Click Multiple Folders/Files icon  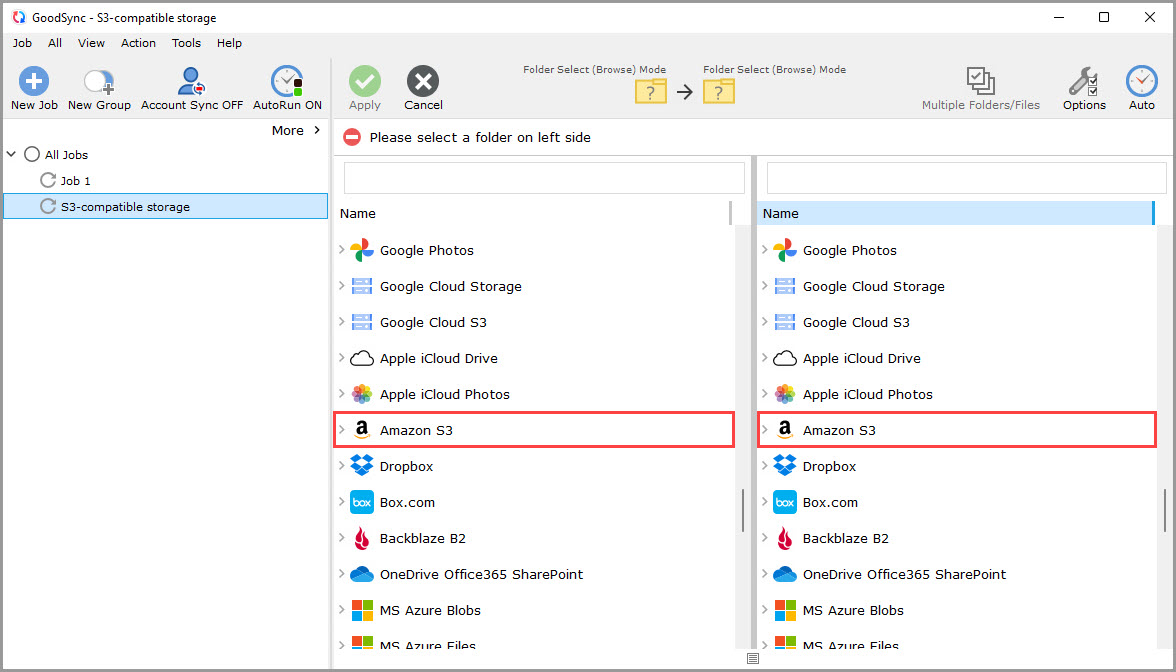click(980, 80)
